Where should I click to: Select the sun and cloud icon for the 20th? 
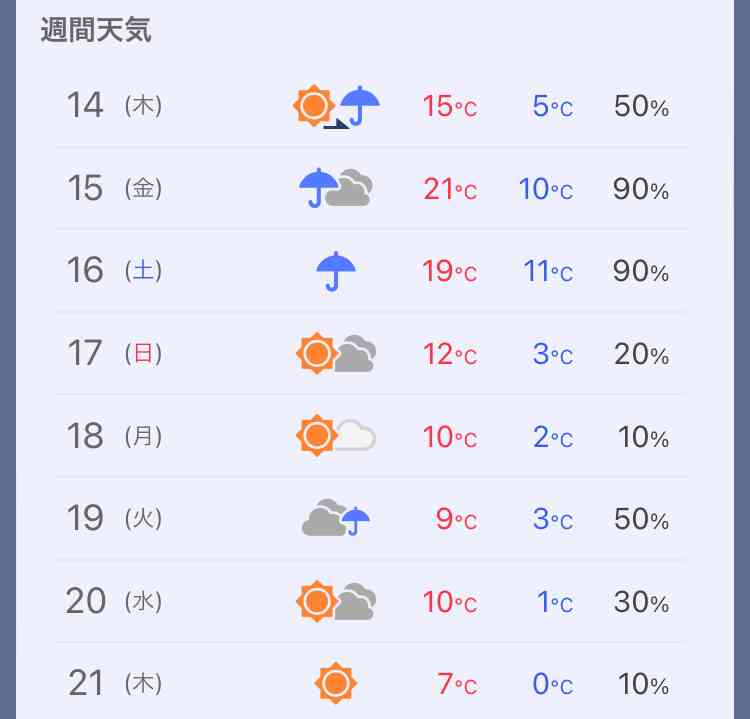[336, 601]
